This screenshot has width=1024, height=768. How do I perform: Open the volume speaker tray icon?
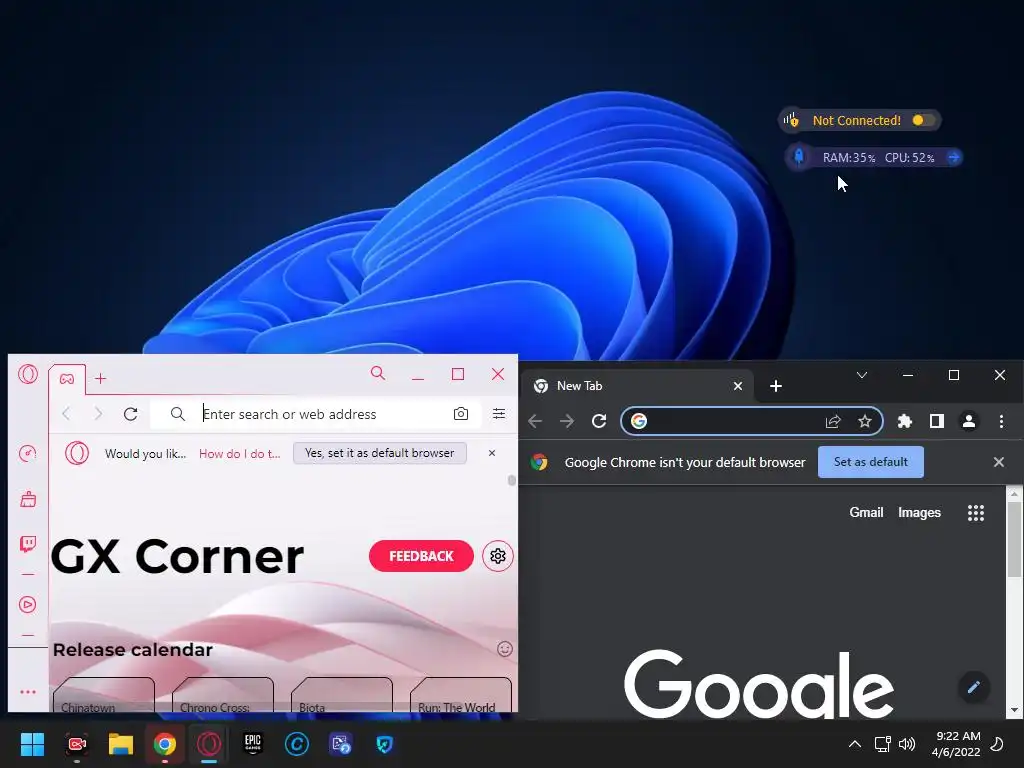pyautogui.click(x=906, y=744)
